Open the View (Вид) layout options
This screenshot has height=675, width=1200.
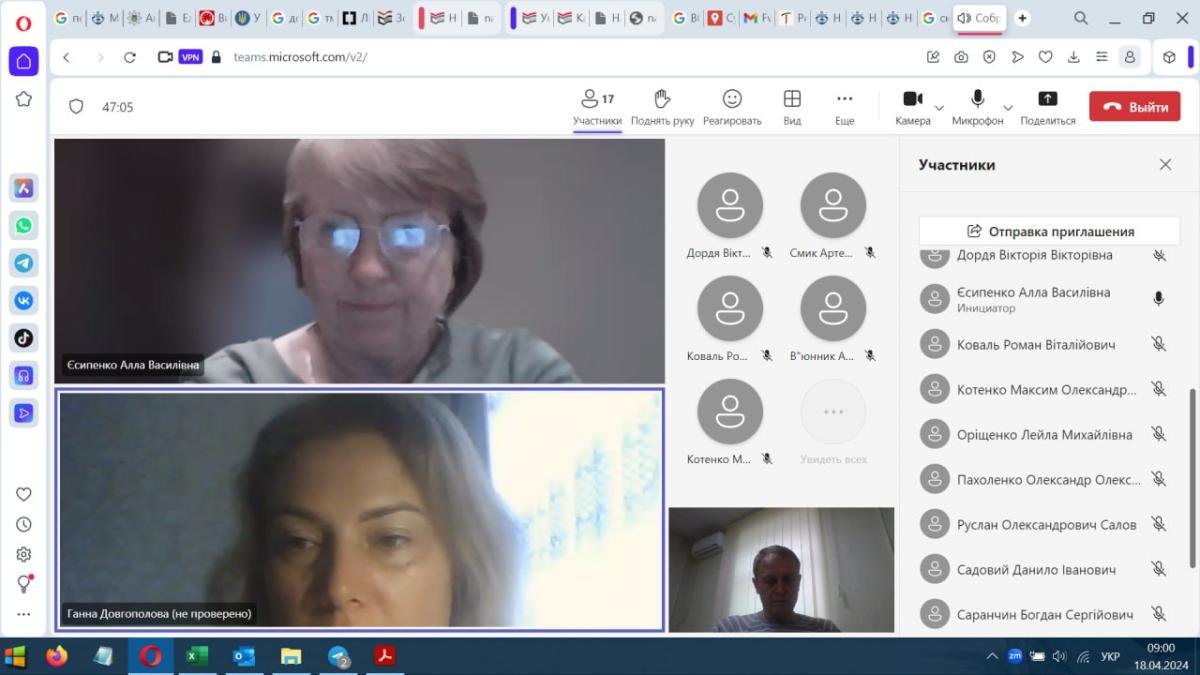[792, 99]
